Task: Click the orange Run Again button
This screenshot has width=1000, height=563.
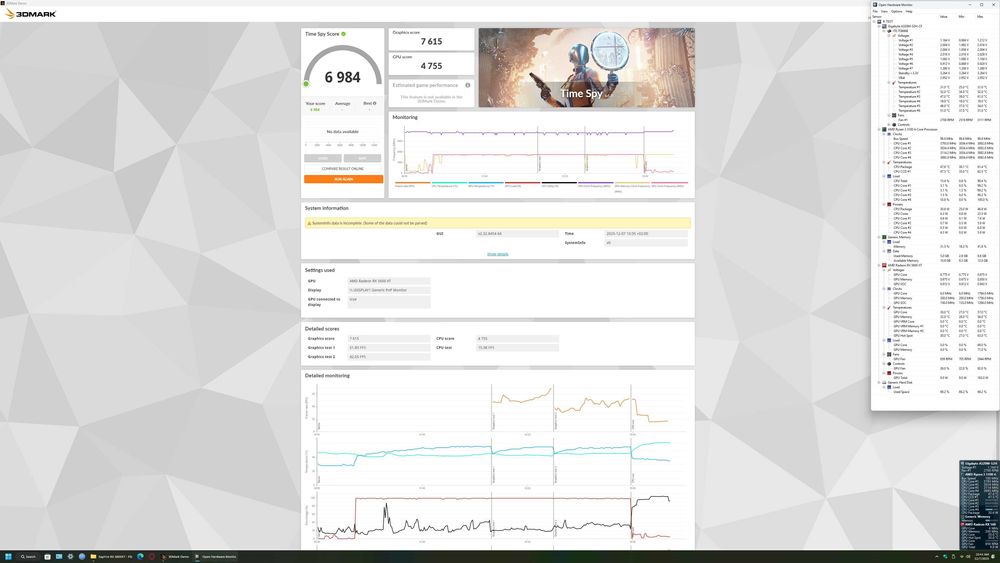Action: point(343,179)
